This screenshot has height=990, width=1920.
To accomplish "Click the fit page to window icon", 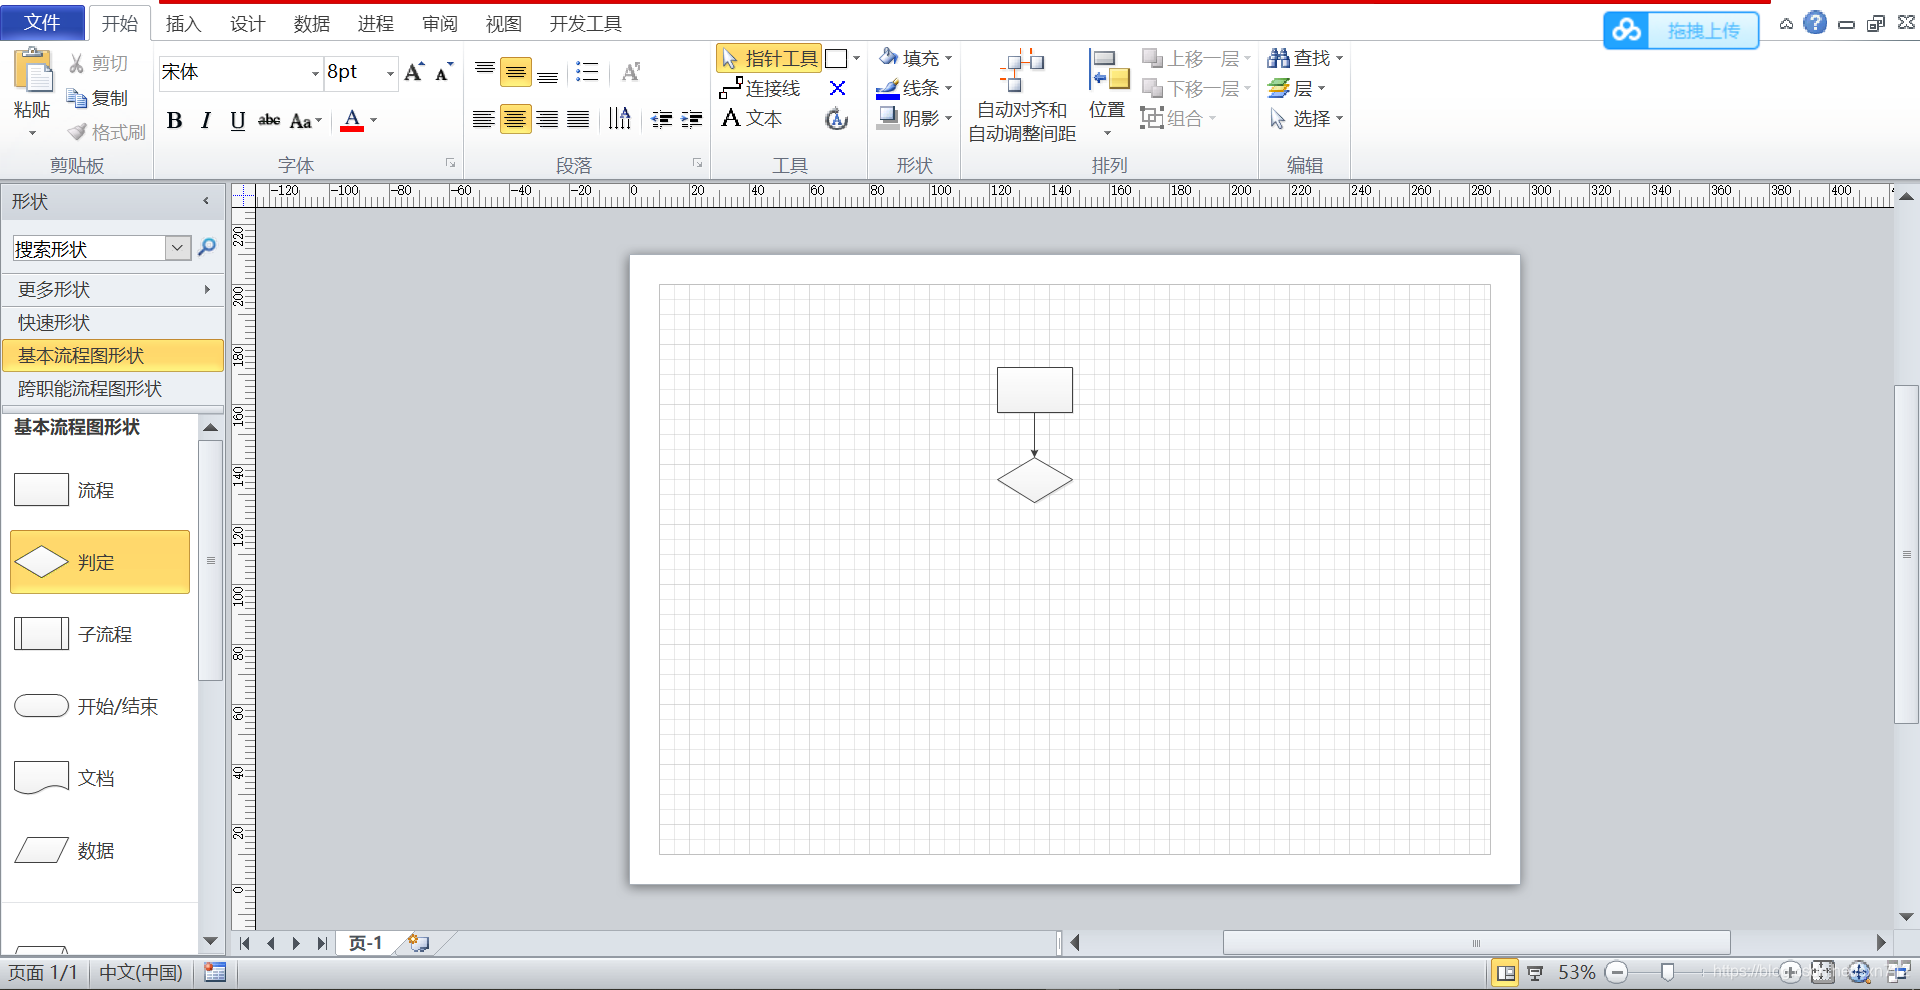I will (1823, 972).
